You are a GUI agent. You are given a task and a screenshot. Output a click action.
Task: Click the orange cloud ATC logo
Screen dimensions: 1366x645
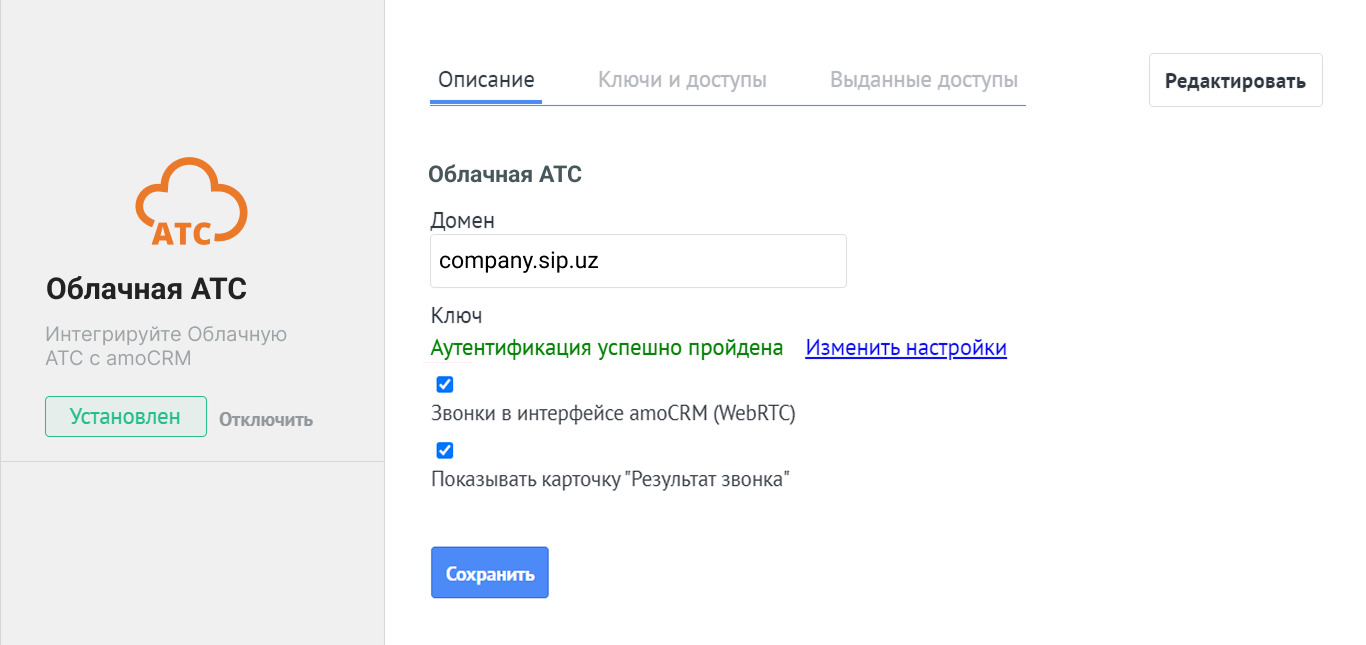tap(191, 201)
